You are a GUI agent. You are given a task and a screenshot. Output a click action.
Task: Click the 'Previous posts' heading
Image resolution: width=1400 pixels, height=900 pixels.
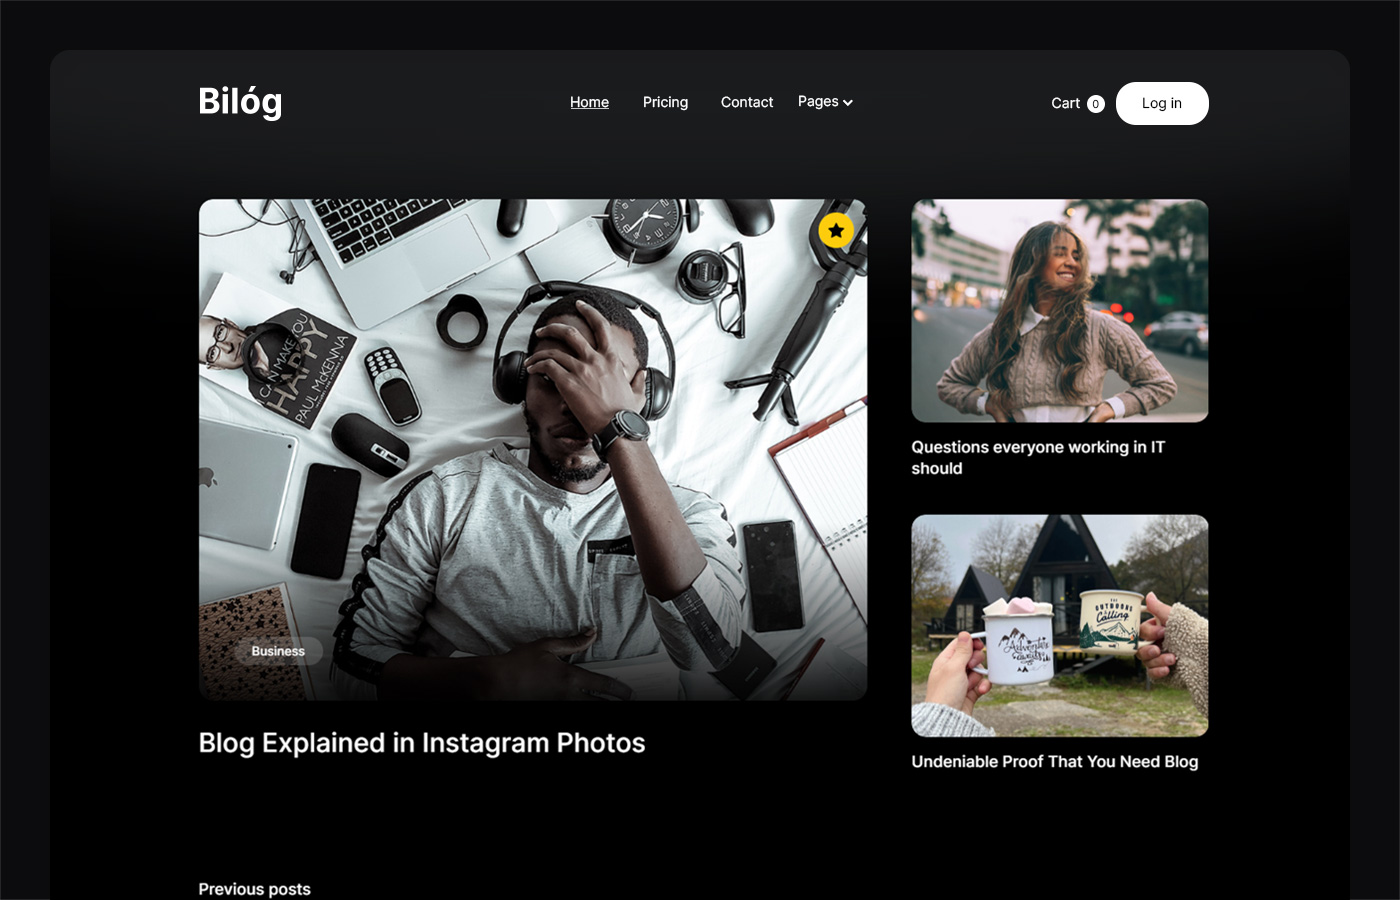(254, 888)
